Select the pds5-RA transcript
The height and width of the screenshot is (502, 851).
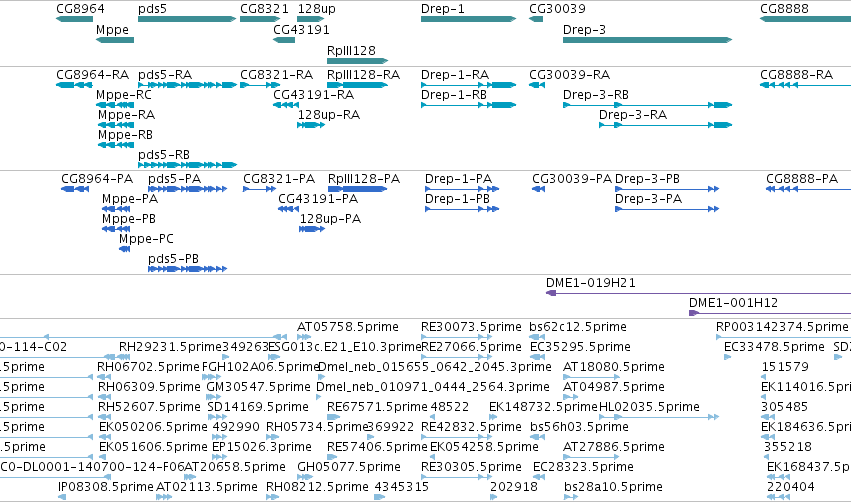point(187,85)
